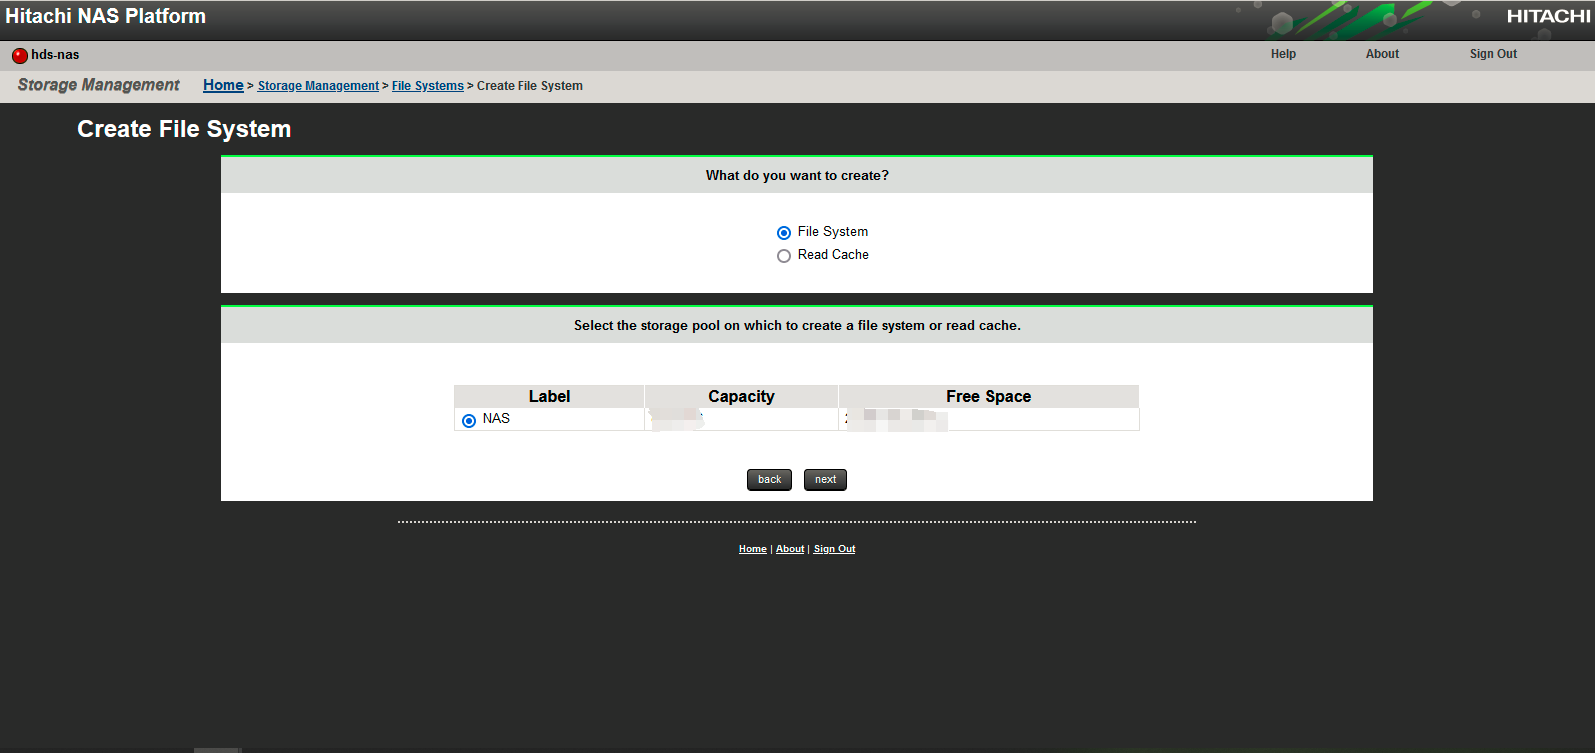1595x753 pixels.
Task: Click the Home link in the footer
Action: point(753,549)
